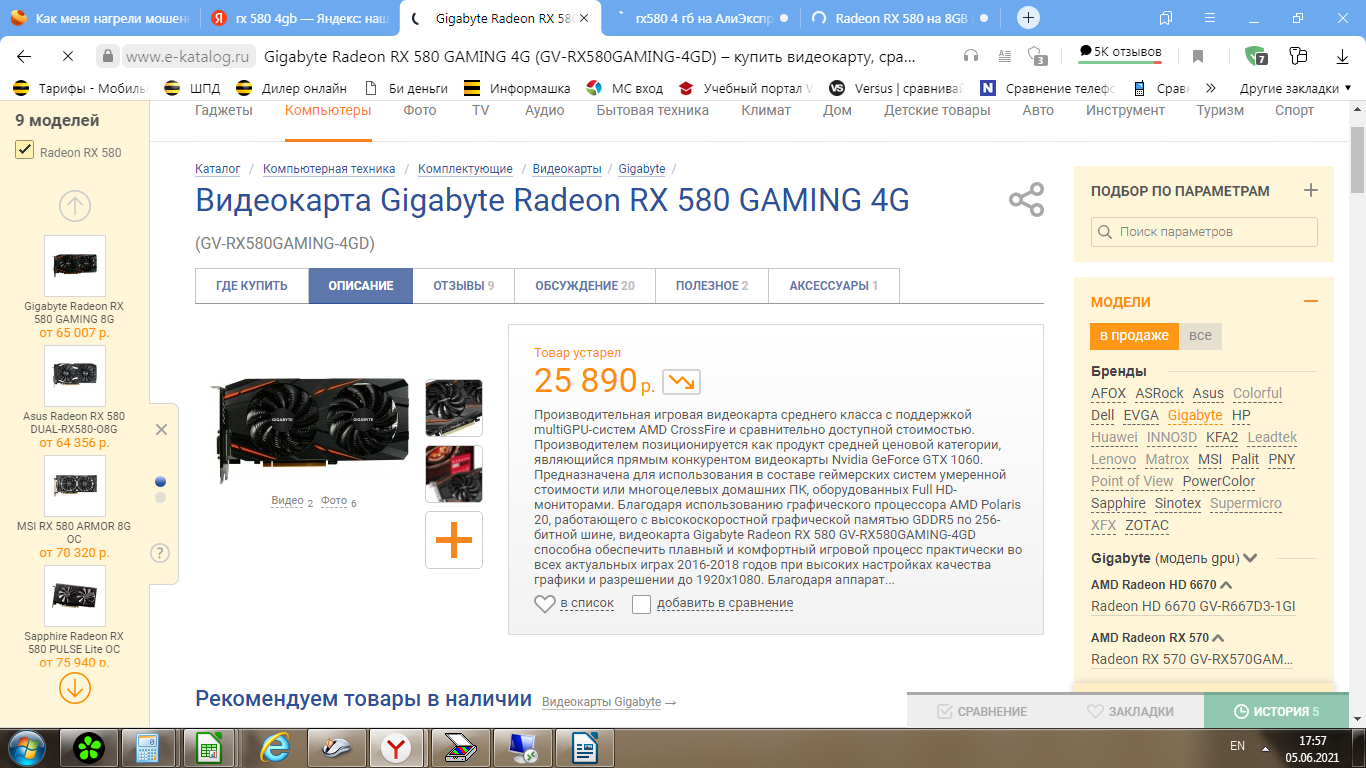Open the 'Полезное 2' tab

pyautogui.click(x=712, y=286)
